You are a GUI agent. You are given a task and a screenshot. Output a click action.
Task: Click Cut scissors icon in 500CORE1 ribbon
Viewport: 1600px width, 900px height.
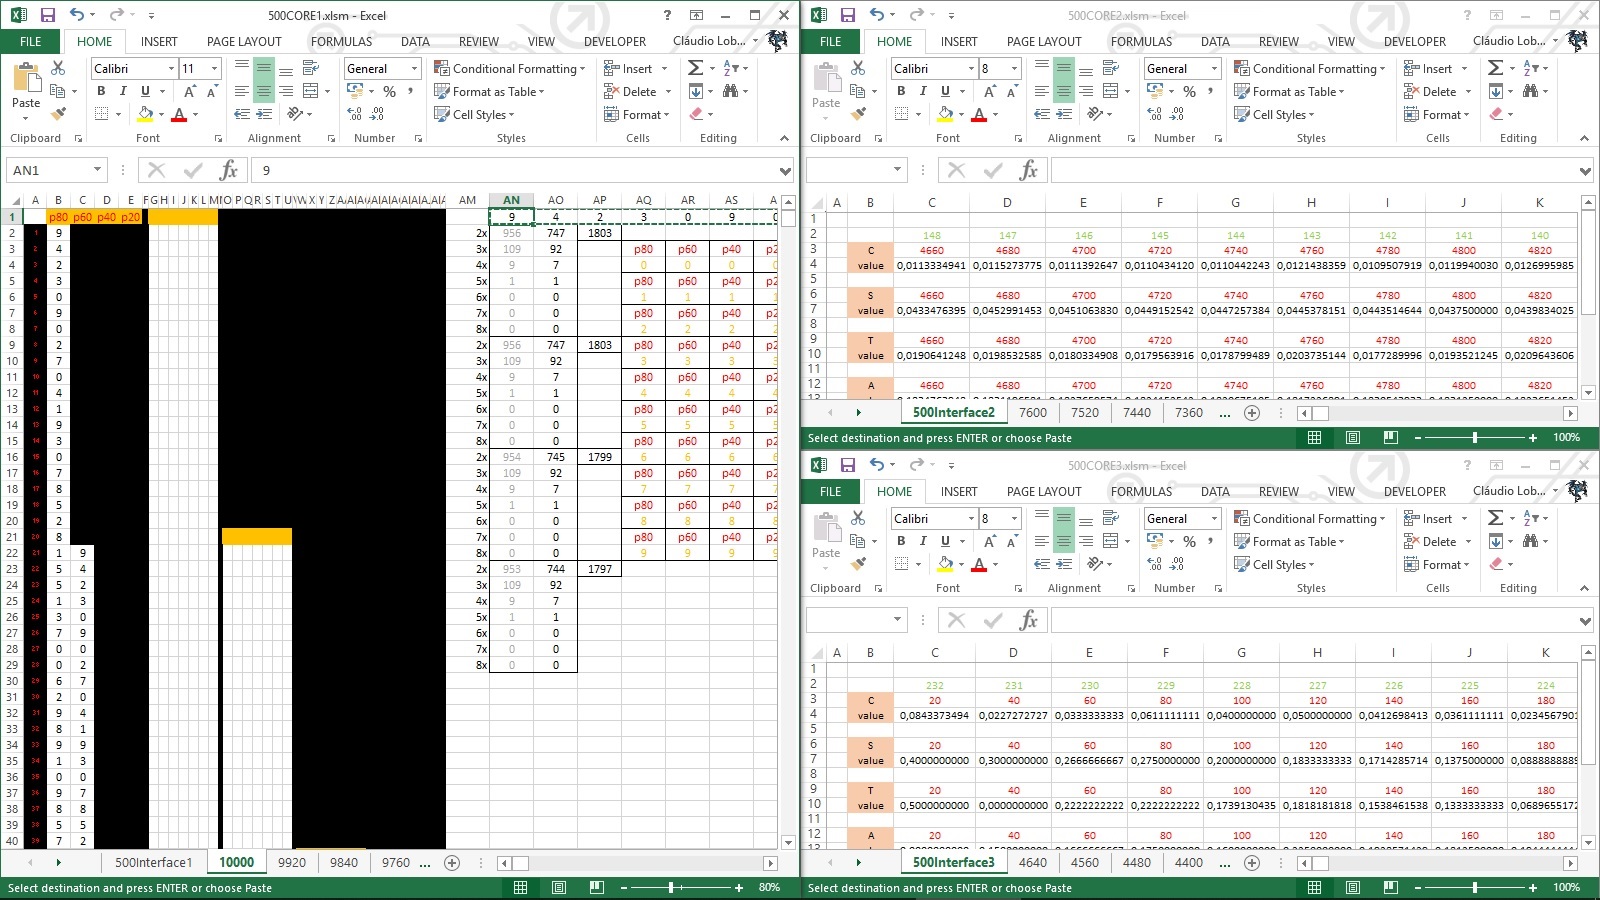pyautogui.click(x=58, y=68)
